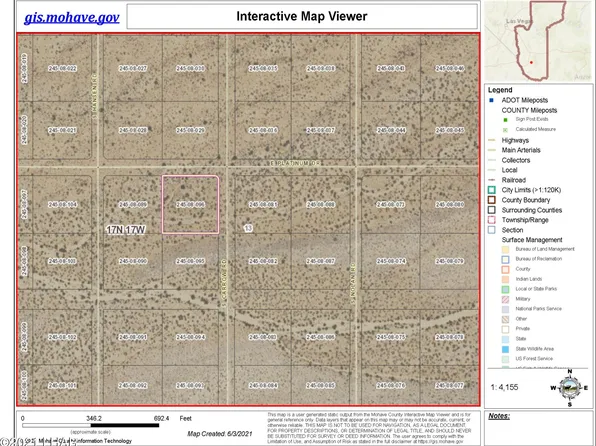Click parcel label 245-08-081

[x=263, y=205]
